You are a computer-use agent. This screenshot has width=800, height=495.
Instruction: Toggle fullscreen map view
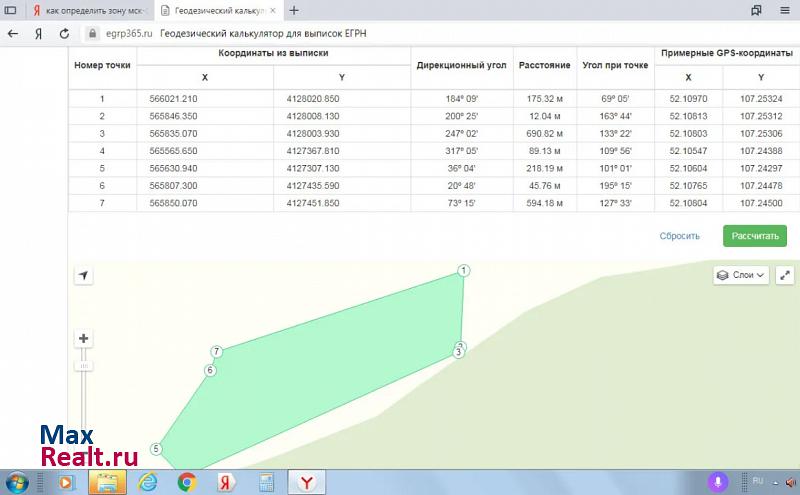pos(785,275)
